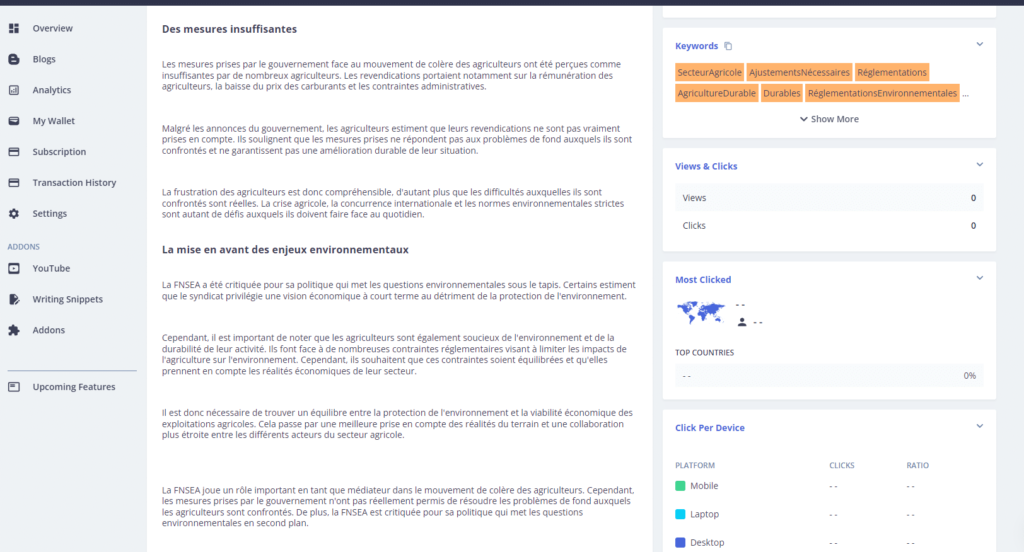Click the SecteurAgricole keyword tag

pos(709,73)
